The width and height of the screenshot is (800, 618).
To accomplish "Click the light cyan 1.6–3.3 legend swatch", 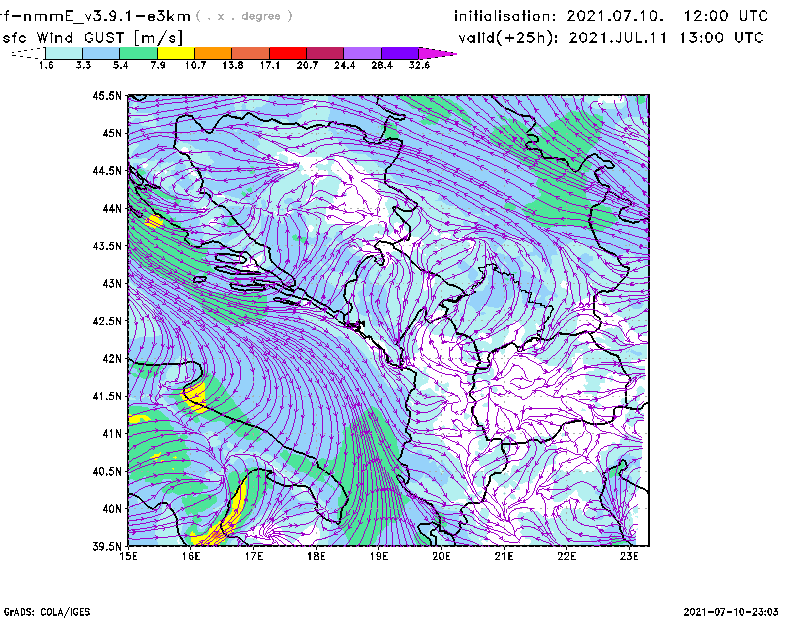I will pos(64,53).
